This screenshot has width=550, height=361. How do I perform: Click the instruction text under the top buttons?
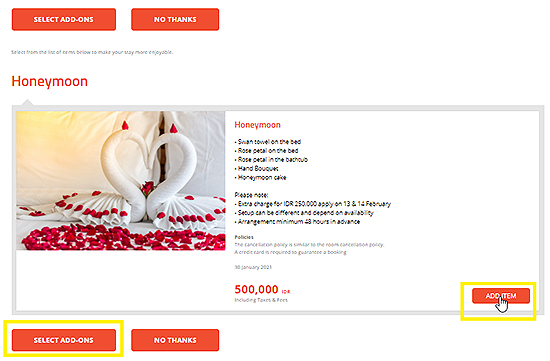tap(92, 52)
